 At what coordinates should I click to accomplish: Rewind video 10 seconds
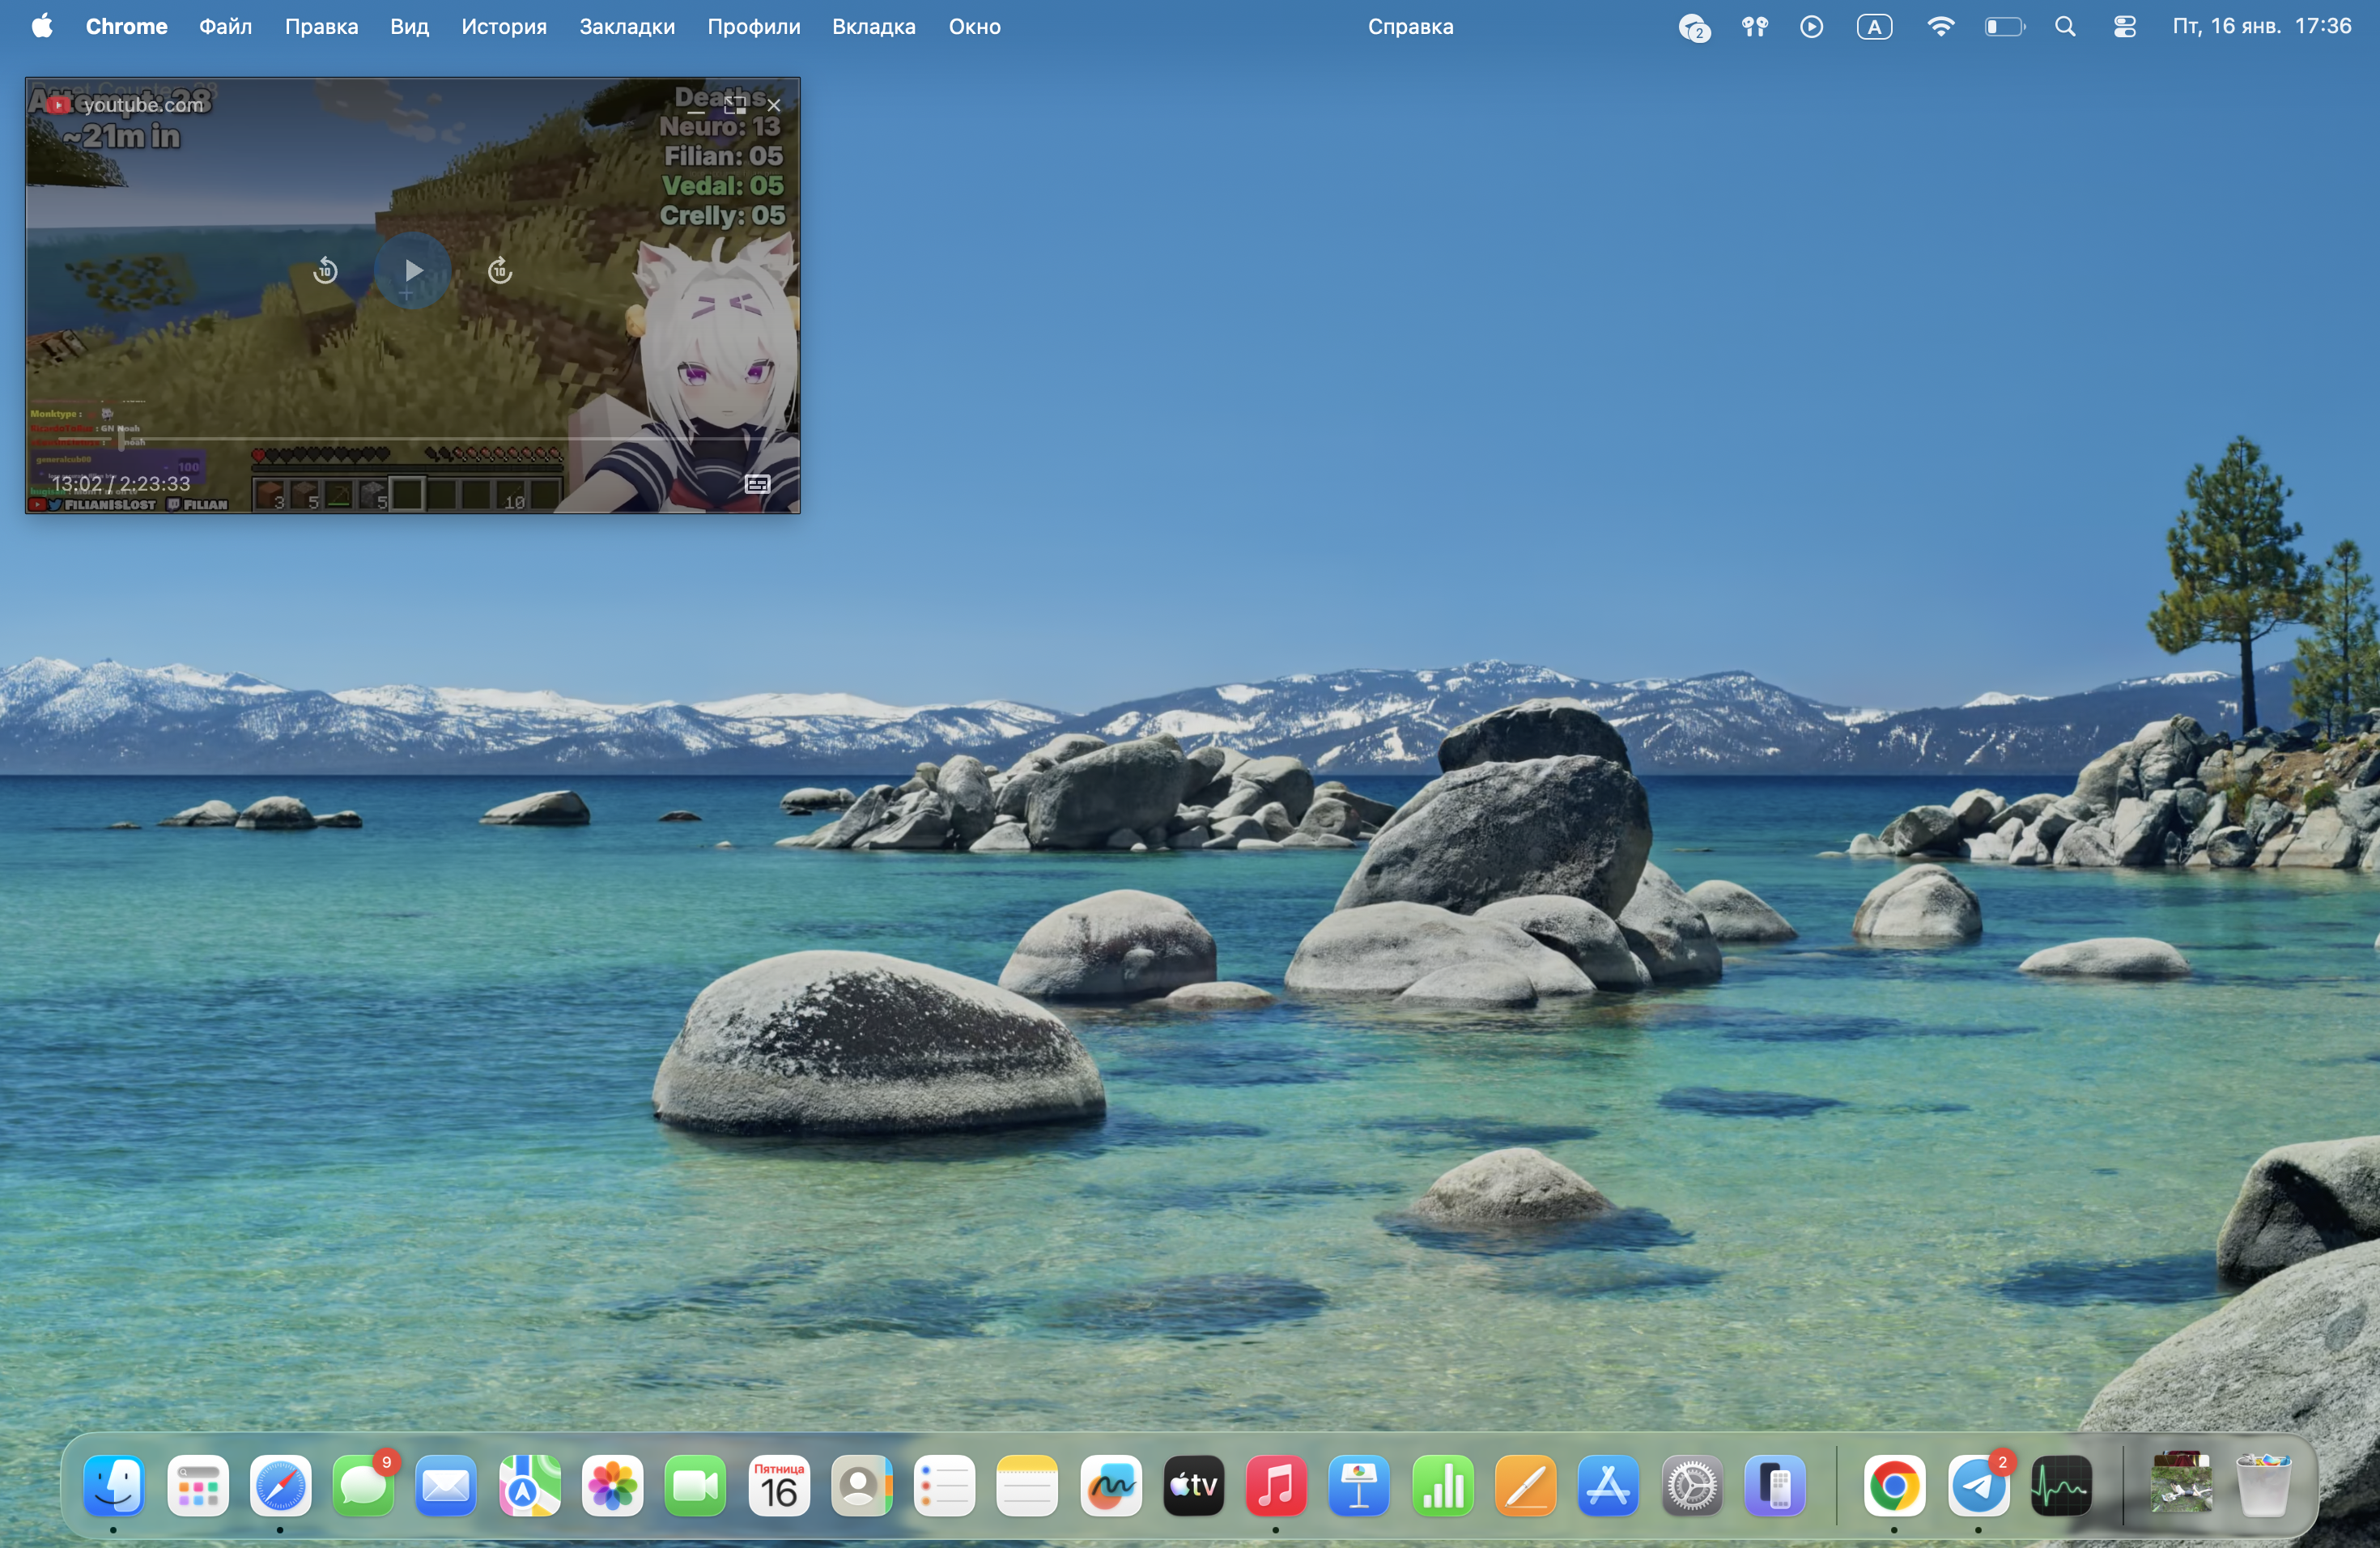(x=325, y=270)
